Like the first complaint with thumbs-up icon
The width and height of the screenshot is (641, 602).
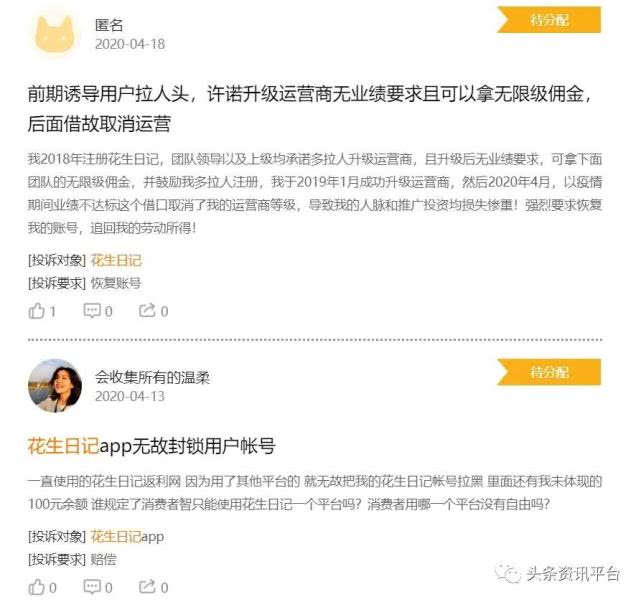36,311
